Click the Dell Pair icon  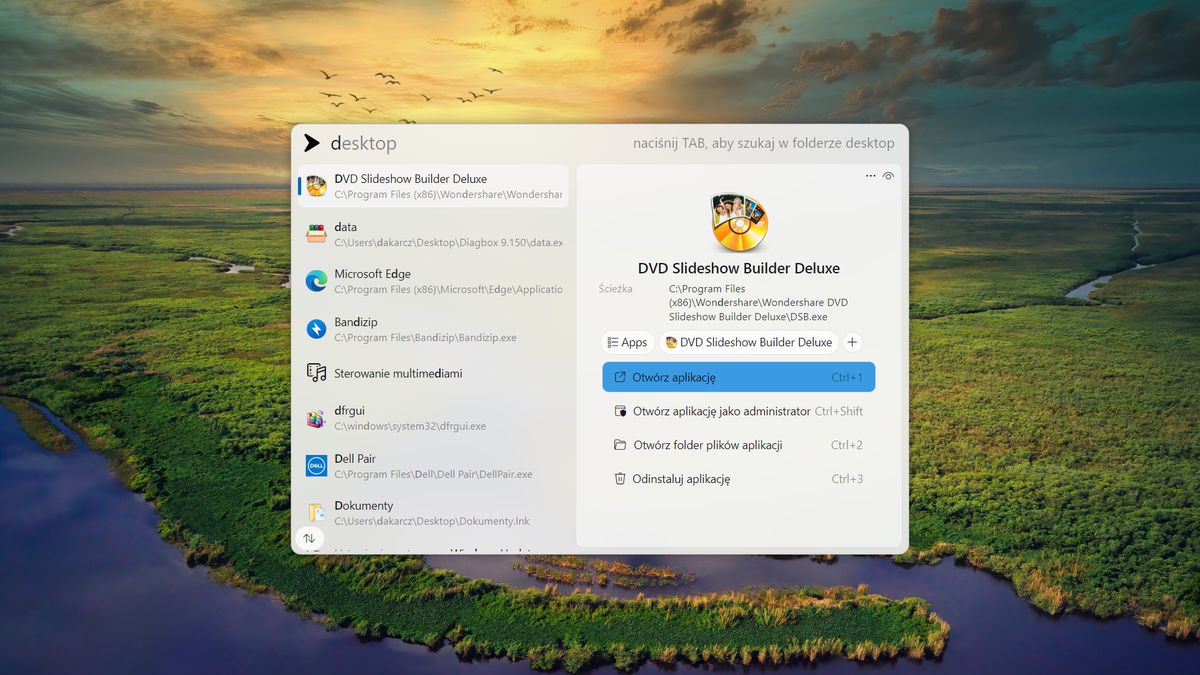[316, 465]
